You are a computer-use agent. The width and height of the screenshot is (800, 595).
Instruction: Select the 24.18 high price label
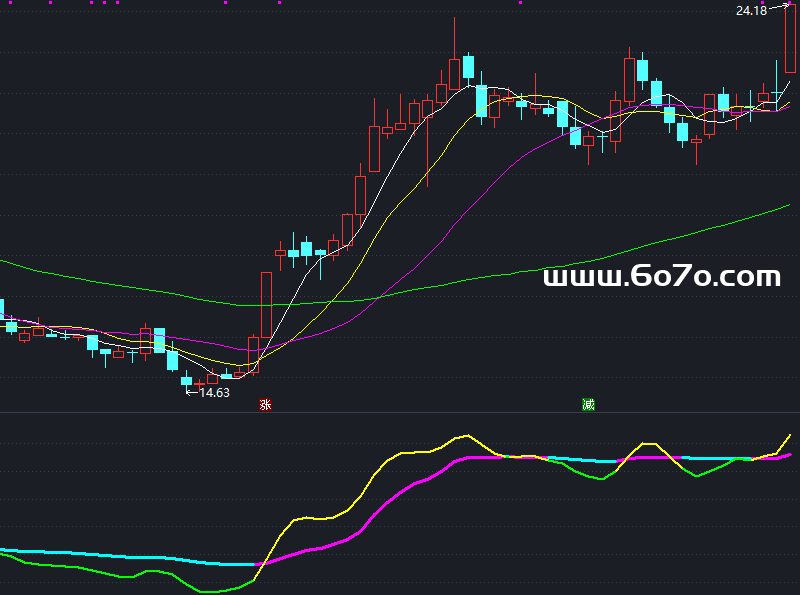751,11
